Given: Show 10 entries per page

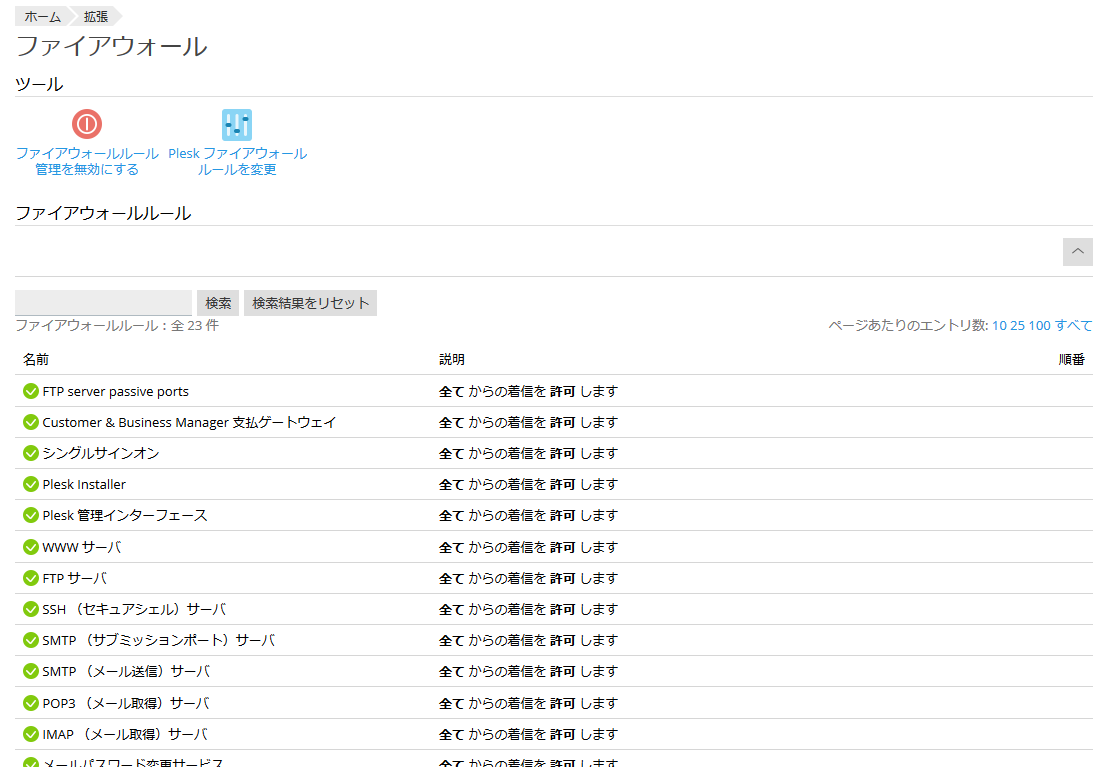Looking at the screenshot, I should pyautogui.click(x=999, y=326).
